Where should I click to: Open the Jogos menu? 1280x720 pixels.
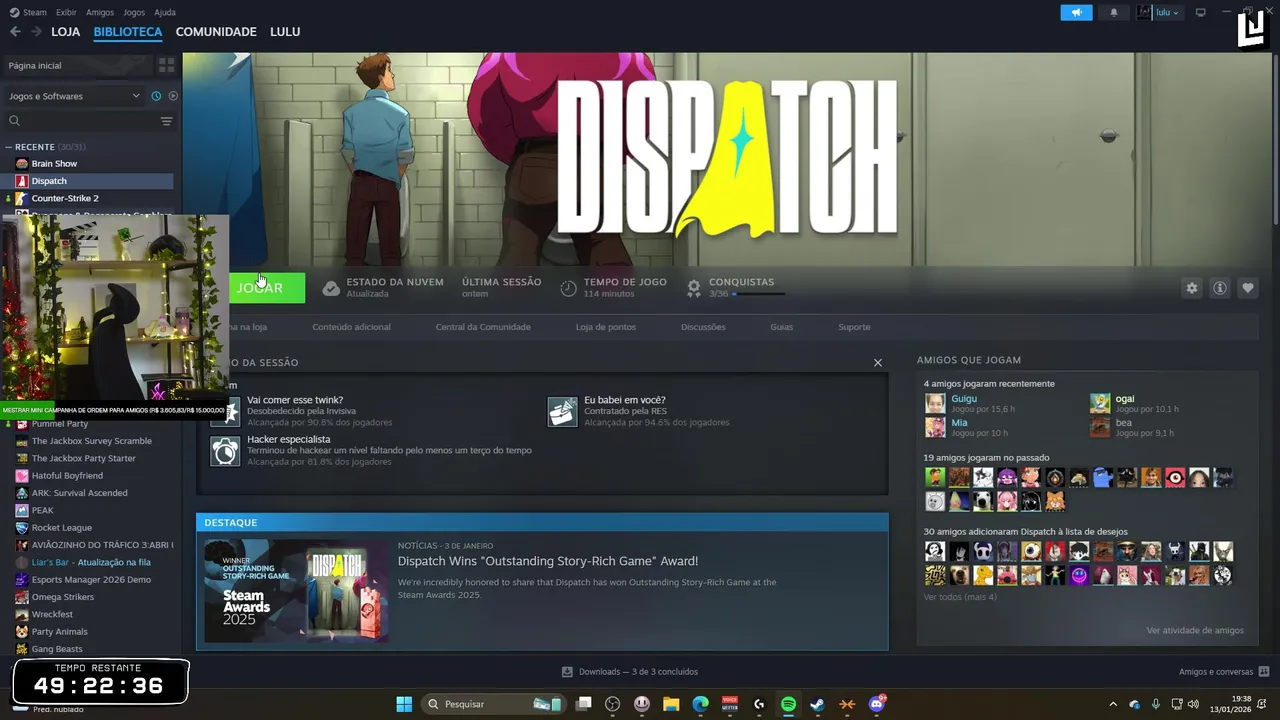click(x=133, y=12)
